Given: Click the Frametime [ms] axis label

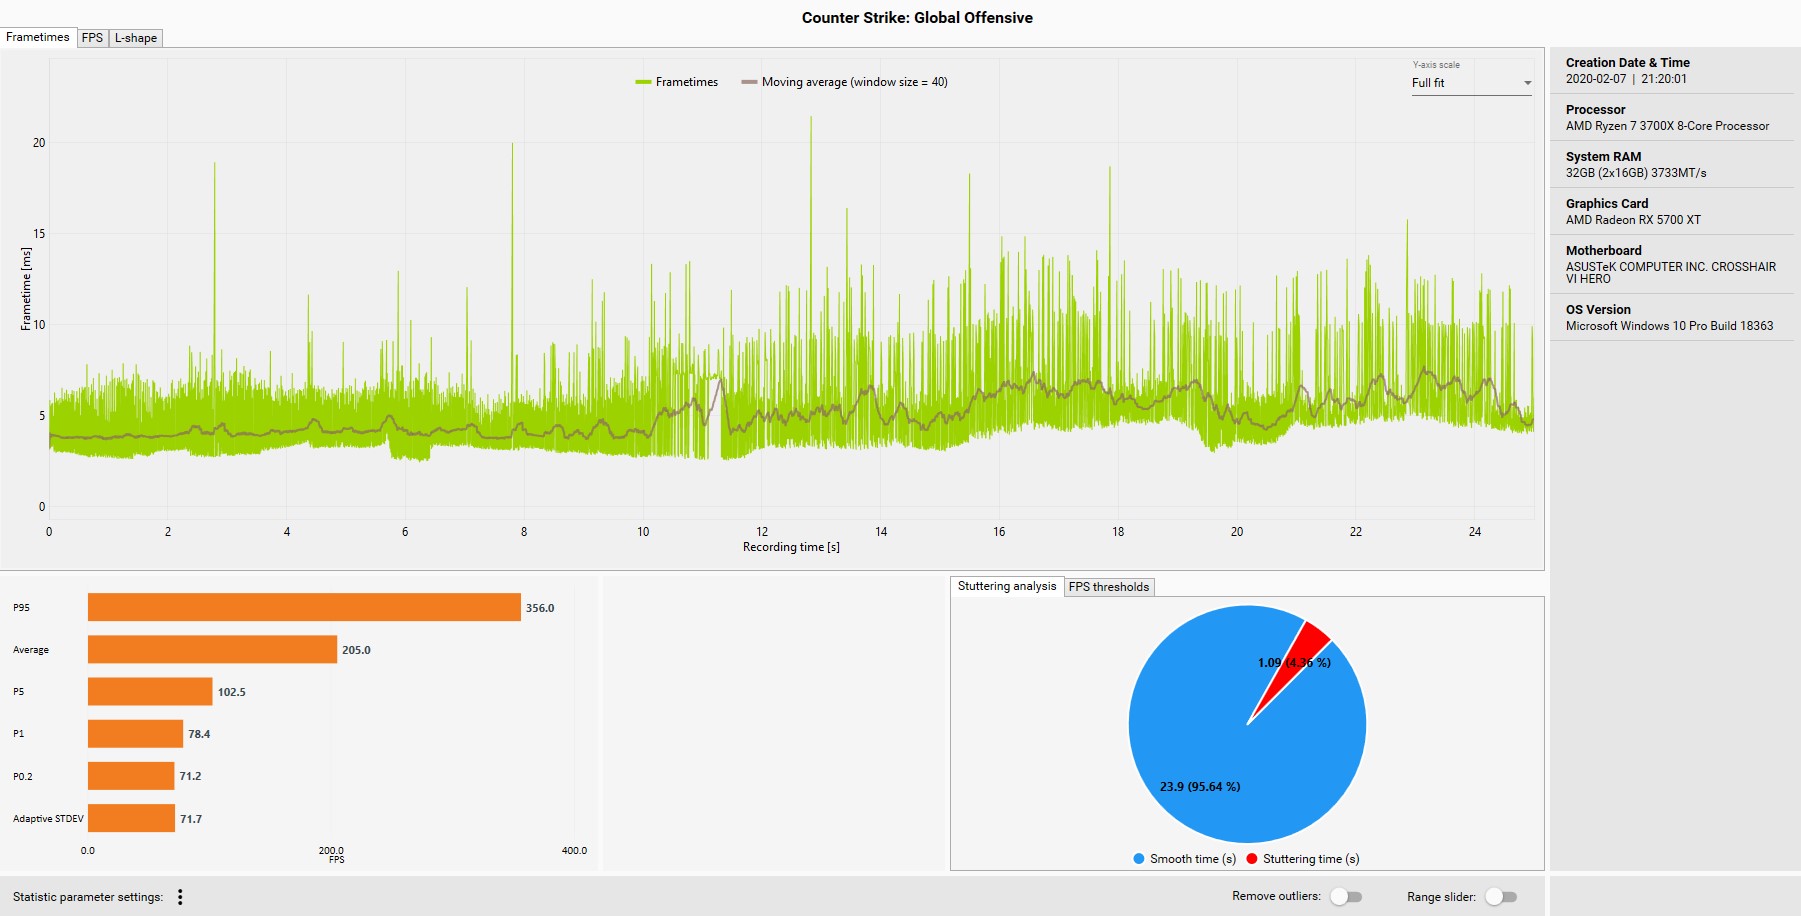Looking at the screenshot, I should [x=26, y=289].
